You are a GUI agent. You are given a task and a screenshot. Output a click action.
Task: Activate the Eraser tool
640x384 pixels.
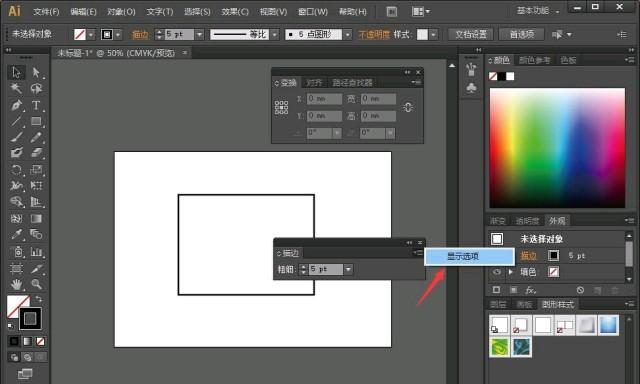coord(36,153)
